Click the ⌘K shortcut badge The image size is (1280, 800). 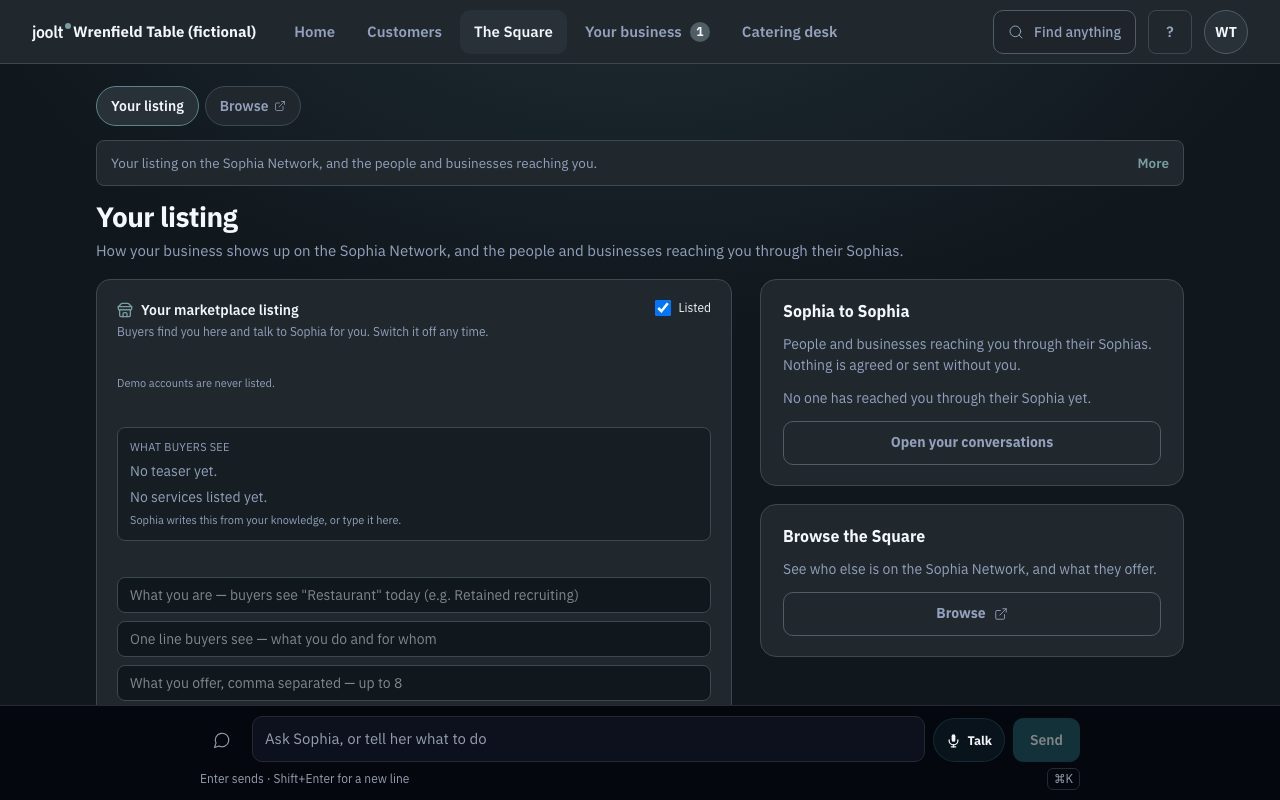pos(1064,779)
